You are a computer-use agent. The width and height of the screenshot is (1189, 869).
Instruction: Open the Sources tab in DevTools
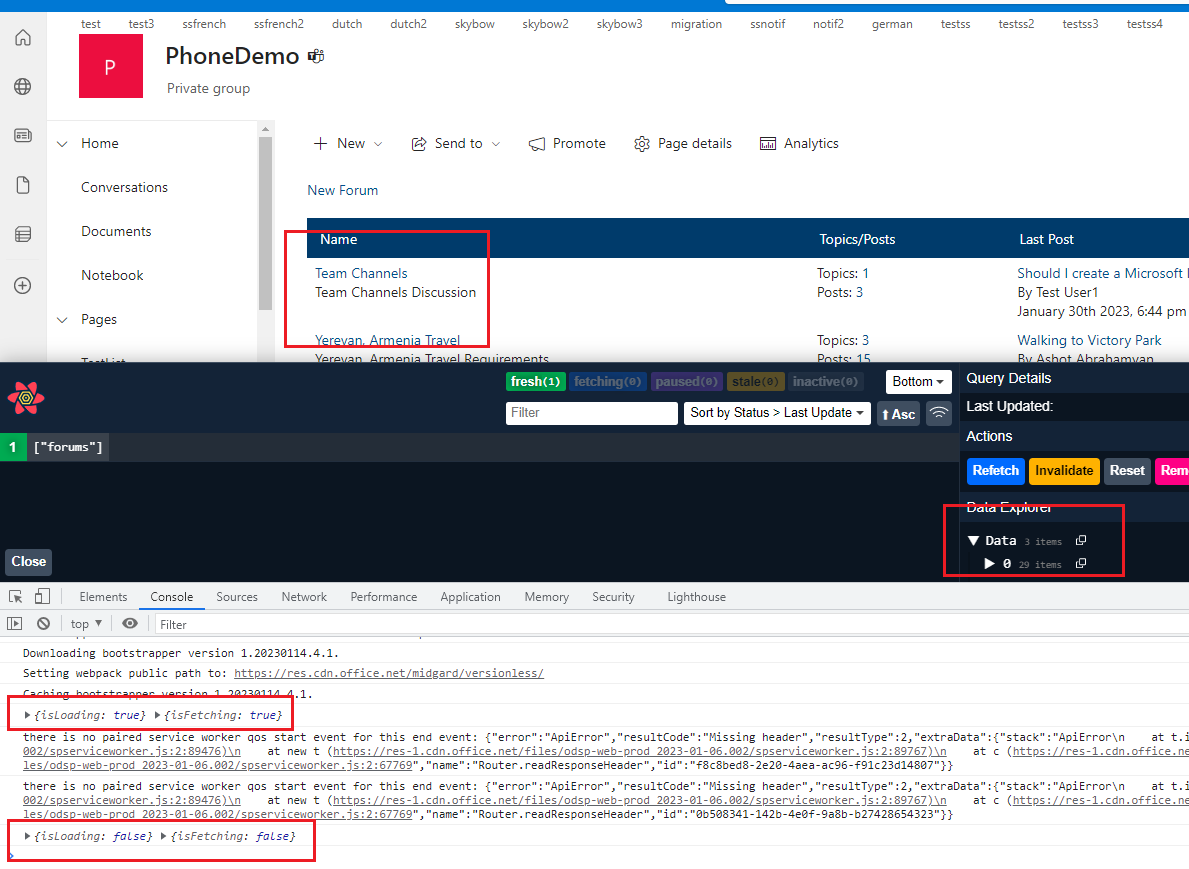pyautogui.click(x=237, y=597)
